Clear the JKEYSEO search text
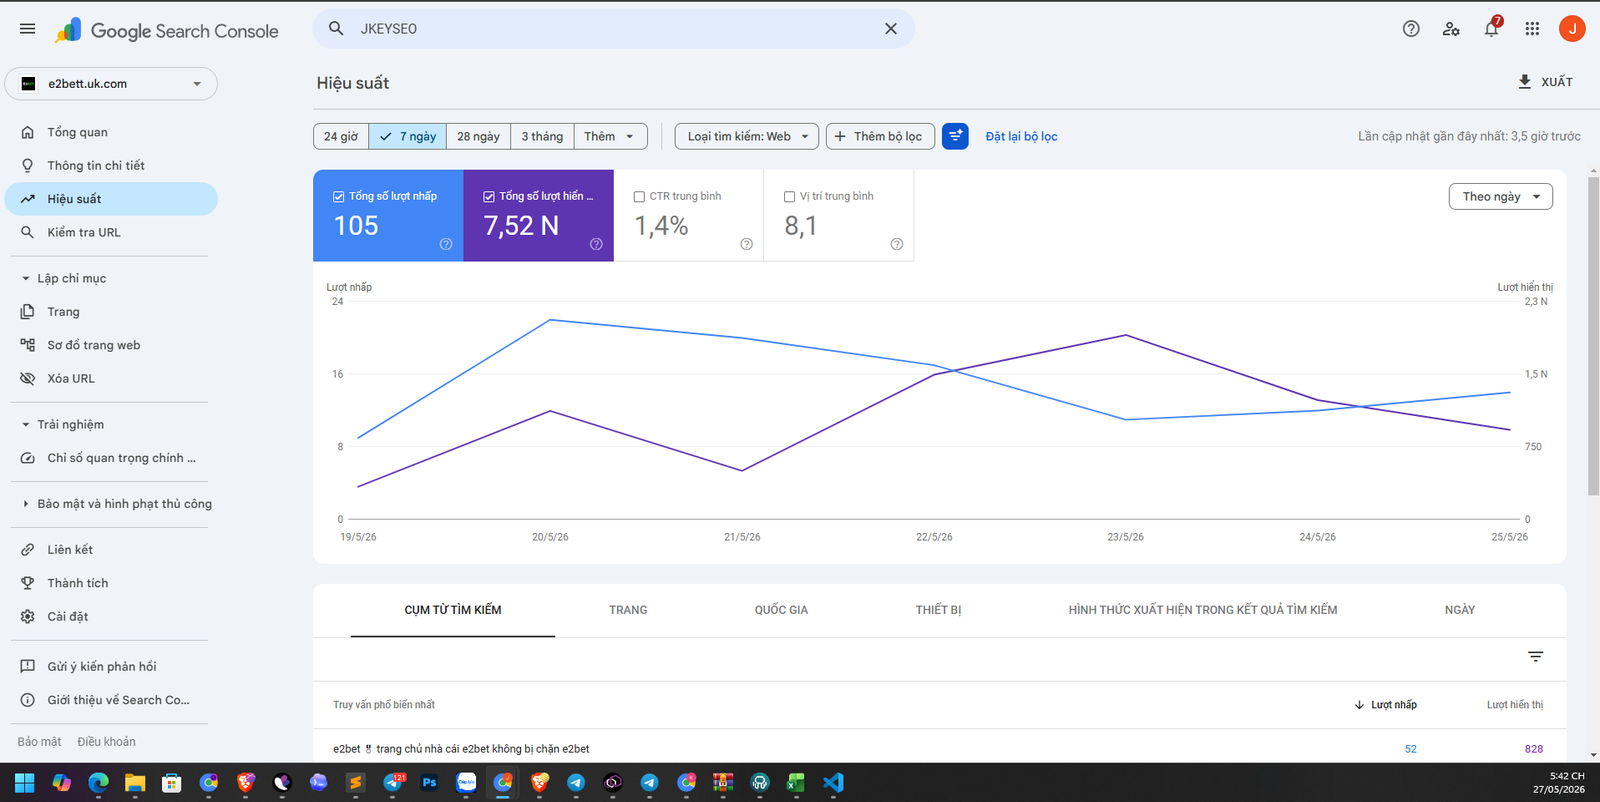1600x802 pixels. coord(891,29)
